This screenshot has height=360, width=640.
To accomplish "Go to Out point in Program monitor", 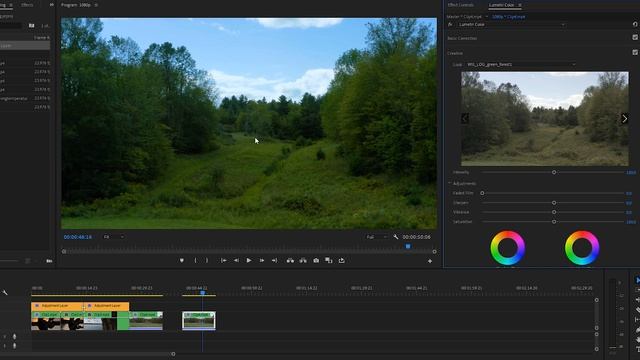I will [274, 260].
